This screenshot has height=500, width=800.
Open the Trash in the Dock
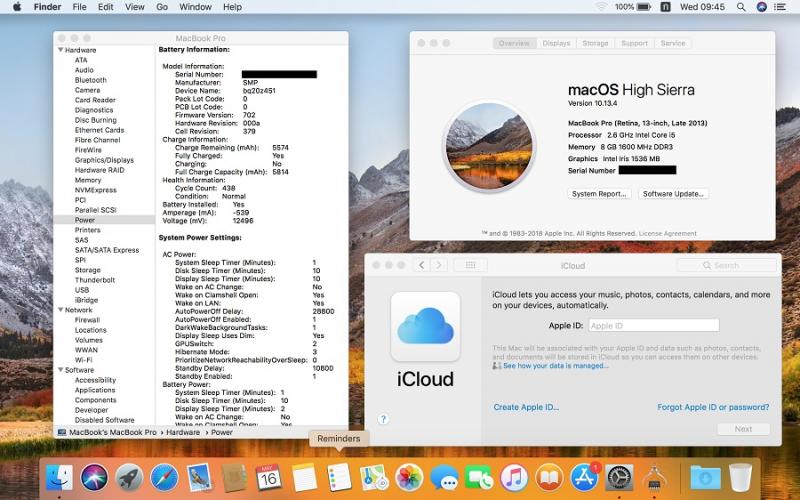pos(741,478)
